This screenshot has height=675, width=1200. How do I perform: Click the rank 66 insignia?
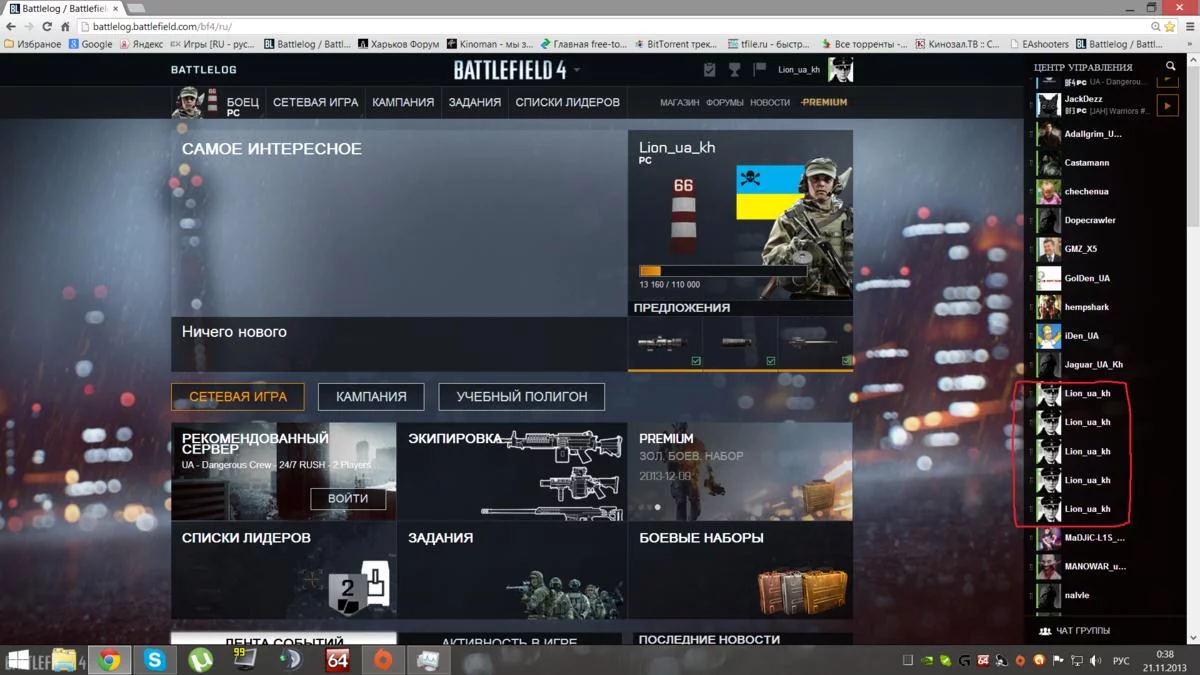point(683,215)
